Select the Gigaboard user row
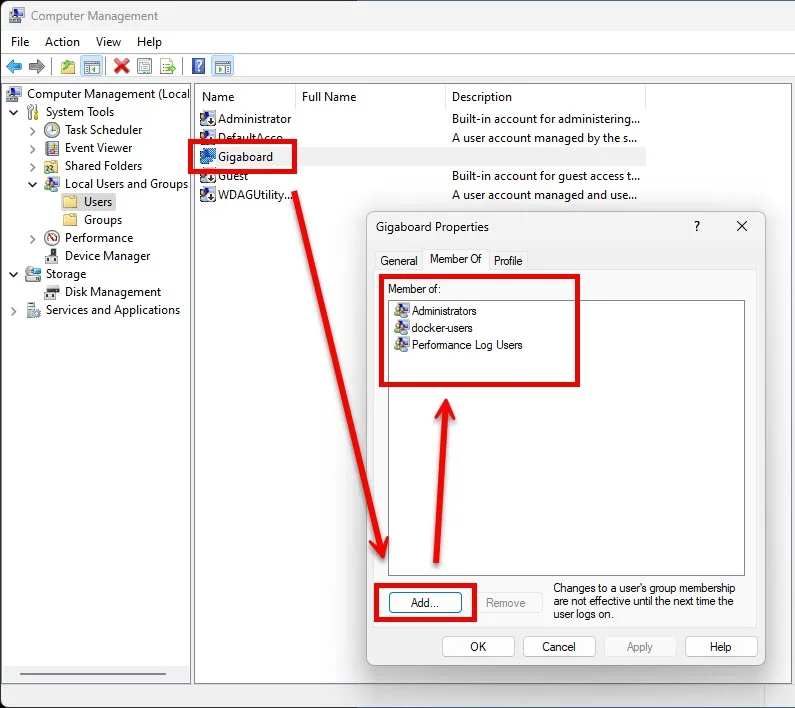795x708 pixels. tap(422, 157)
